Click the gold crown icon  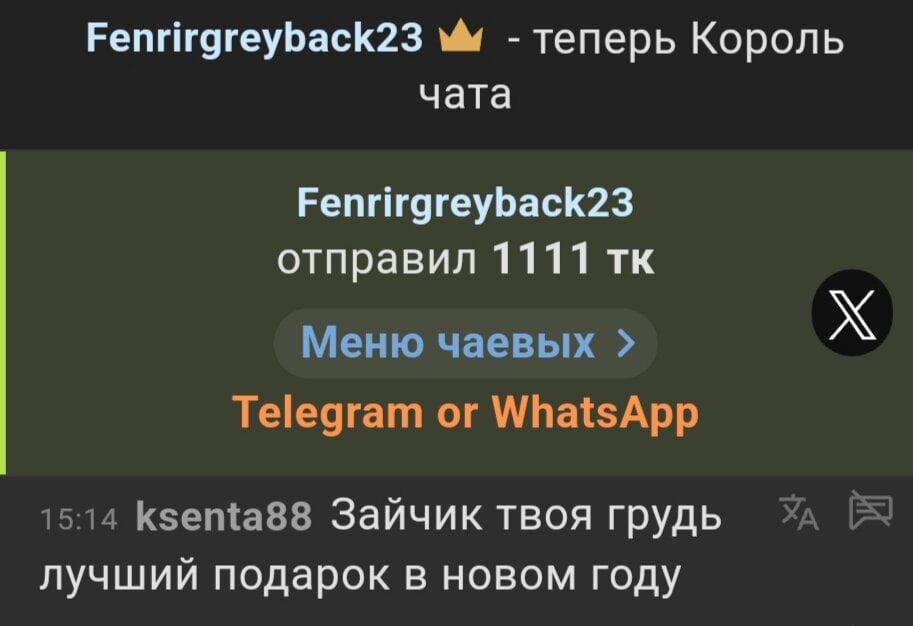pyautogui.click(x=461, y=36)
